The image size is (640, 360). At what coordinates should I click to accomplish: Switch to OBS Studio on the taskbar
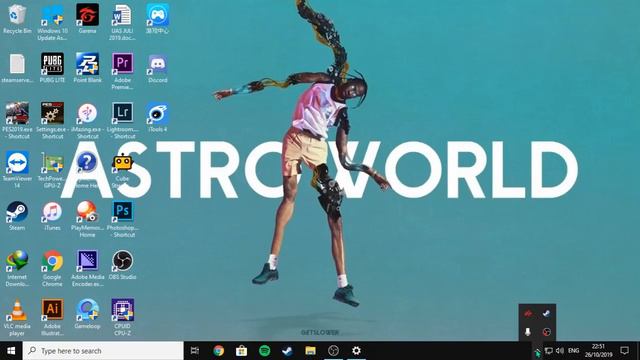333,351
